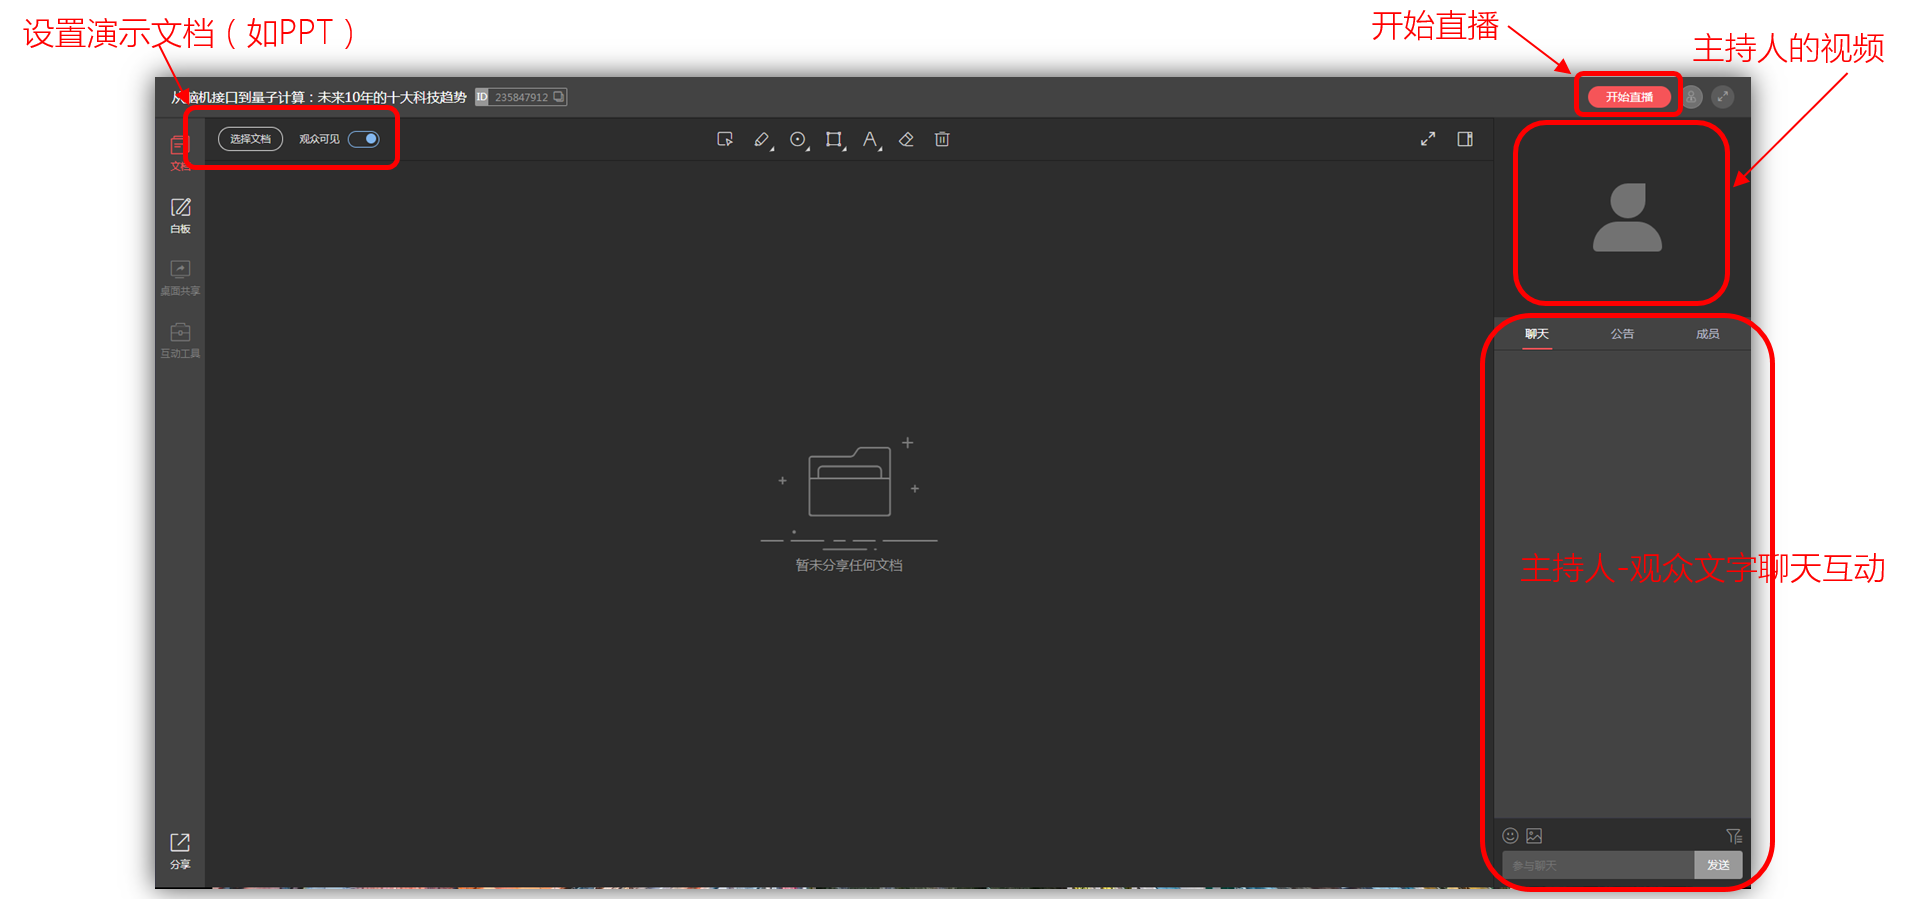The width and height of the screenshot is (1912, 899).
Task: Select the pointer selection tool
Action: click(725, 139)
